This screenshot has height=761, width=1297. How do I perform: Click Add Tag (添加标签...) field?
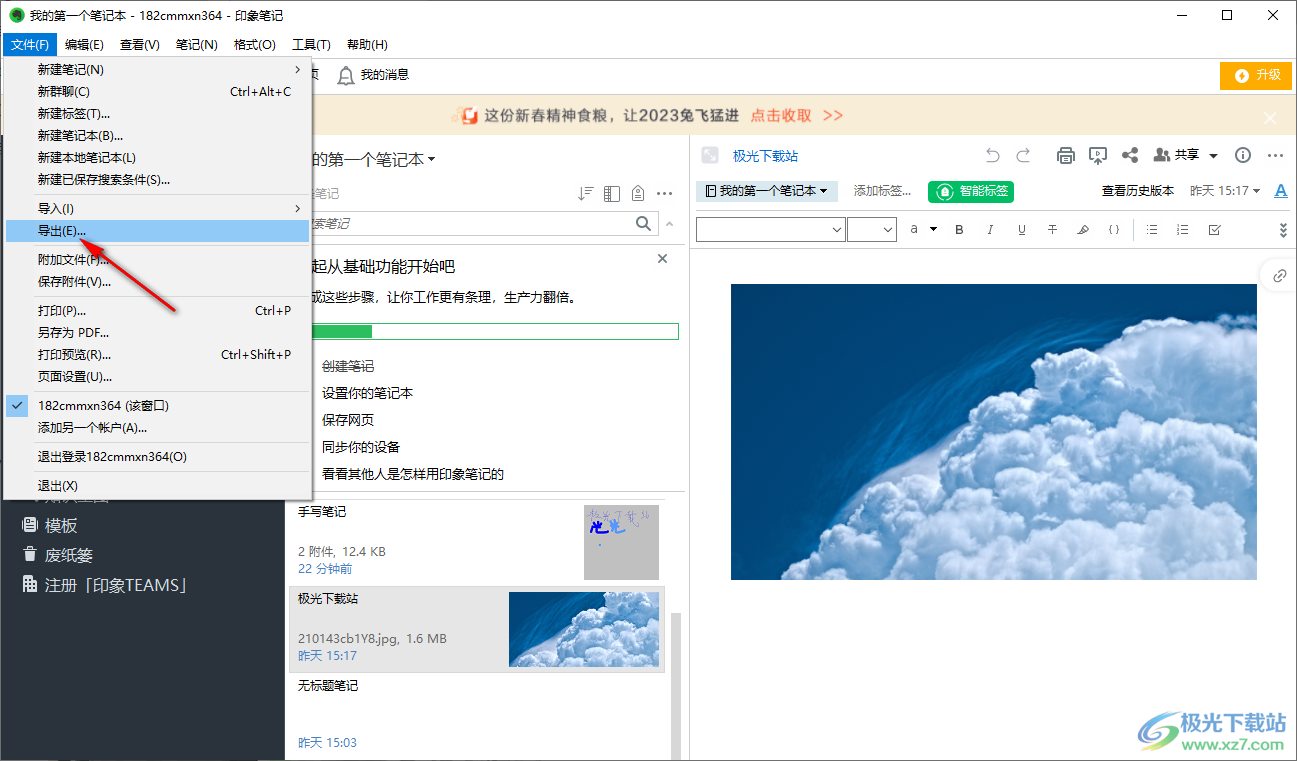click(x=883, y=191)
